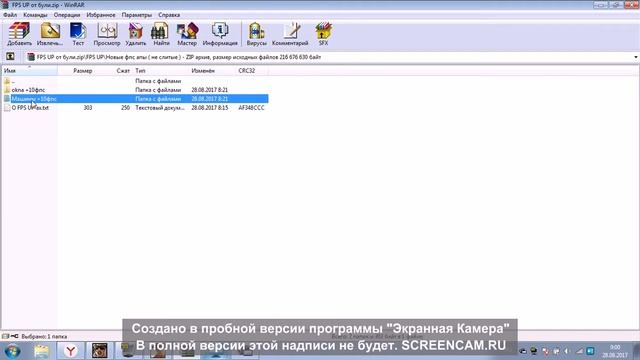The width and height of the screenshot is (640, 360).
Task: Expand the archive path dropdown arrow
Action: pyautogui.click(x=636, y=57)
